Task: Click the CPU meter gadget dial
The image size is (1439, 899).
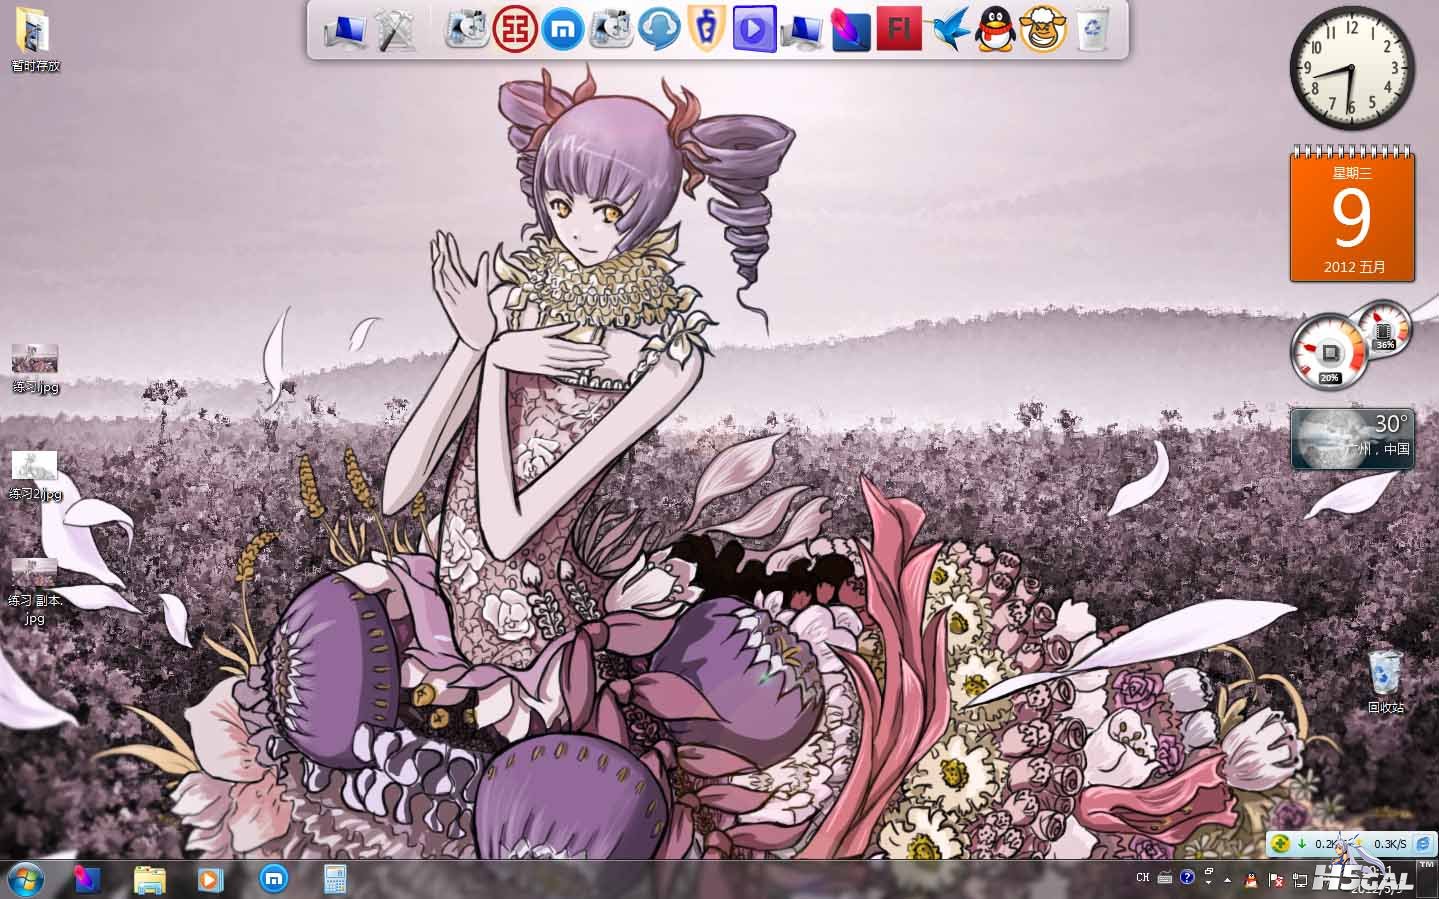Action: (x=1329, y=352)
